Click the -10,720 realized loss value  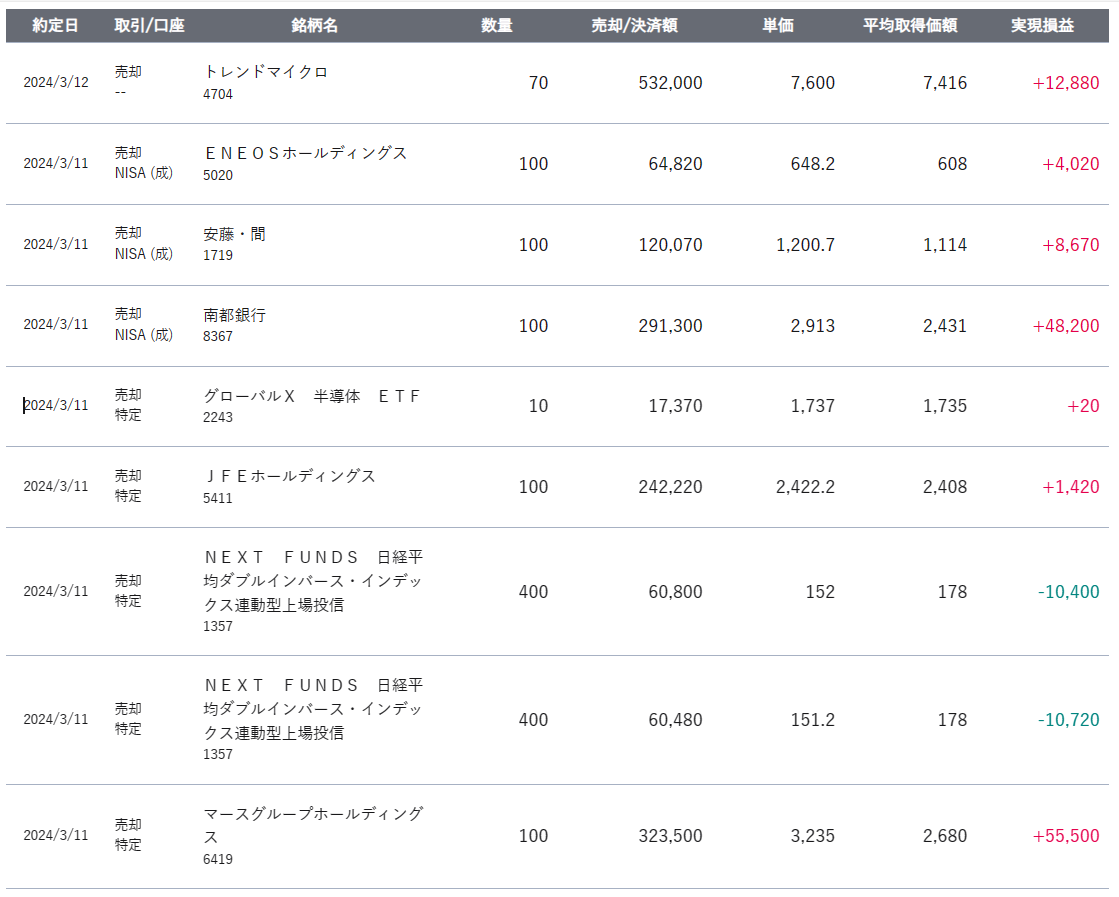point(1068,720)
